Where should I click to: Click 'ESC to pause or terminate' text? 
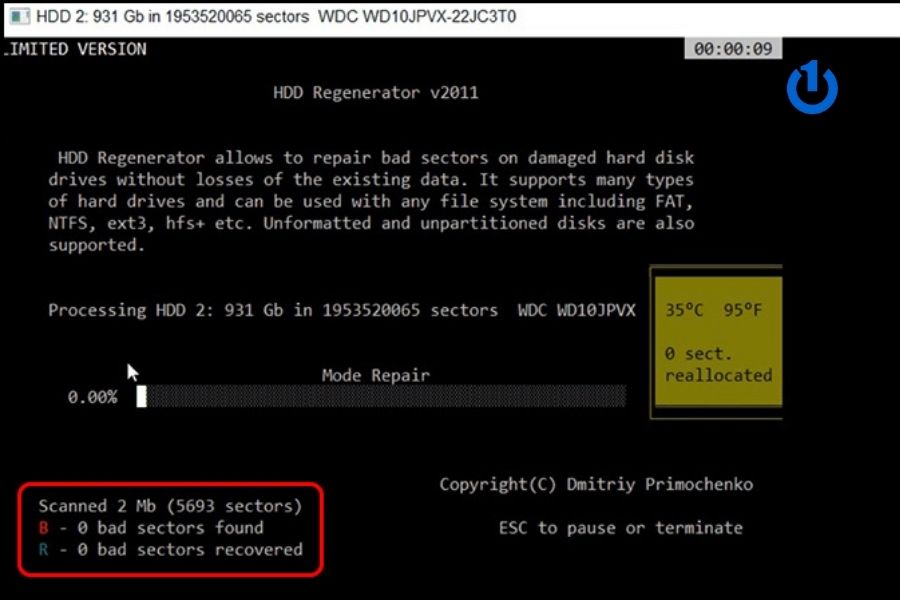point(620,528)
